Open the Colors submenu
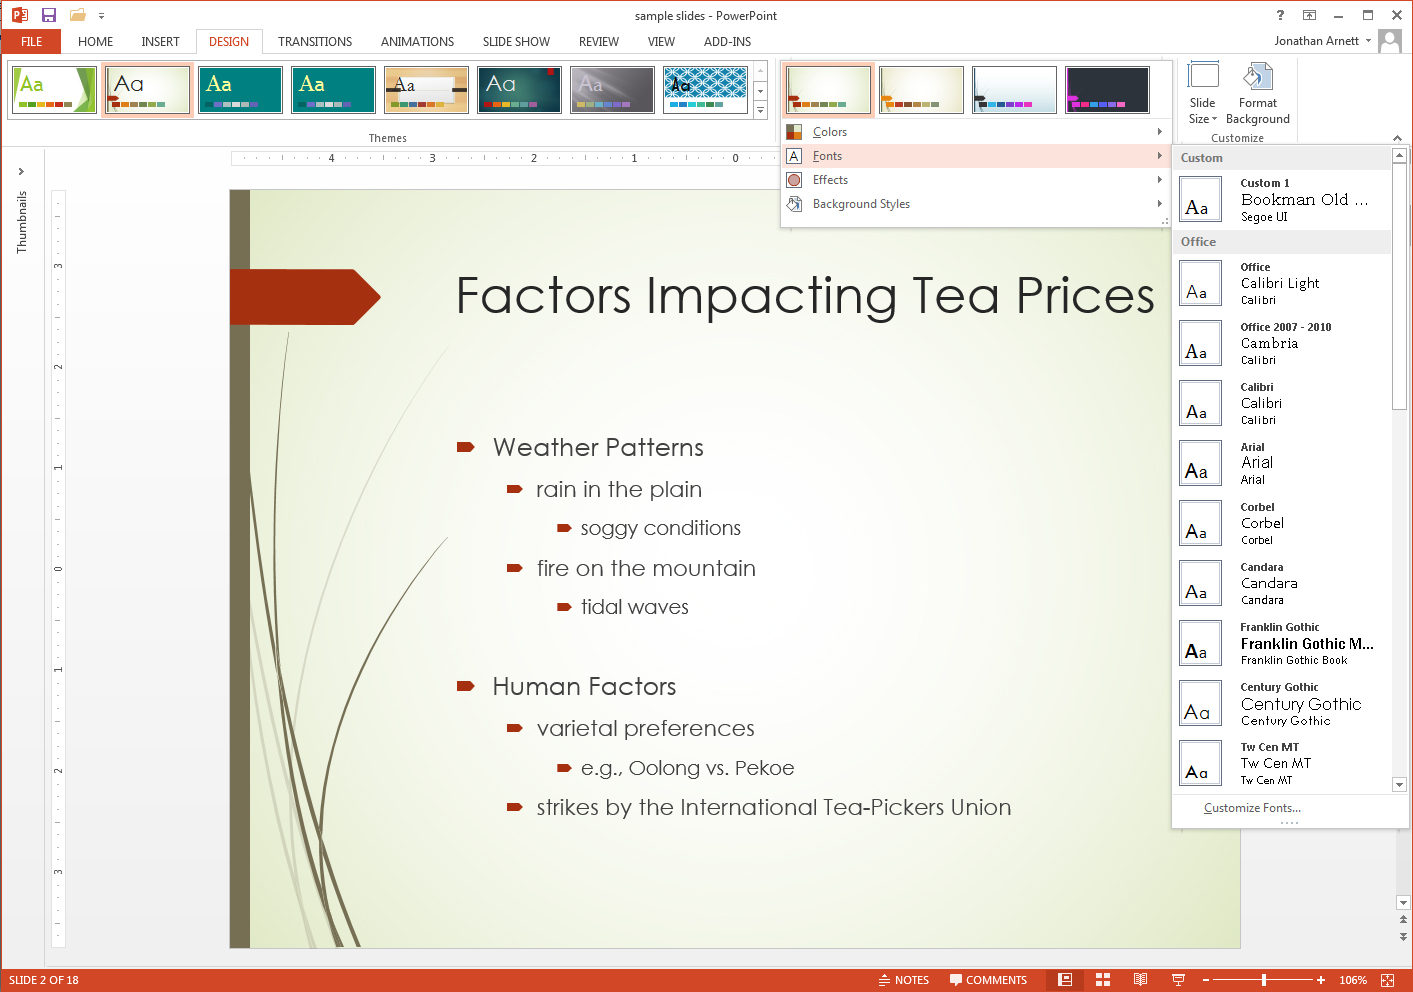Image resolution: width=1413 pixels, height=992 pixels. click(975, 132)
